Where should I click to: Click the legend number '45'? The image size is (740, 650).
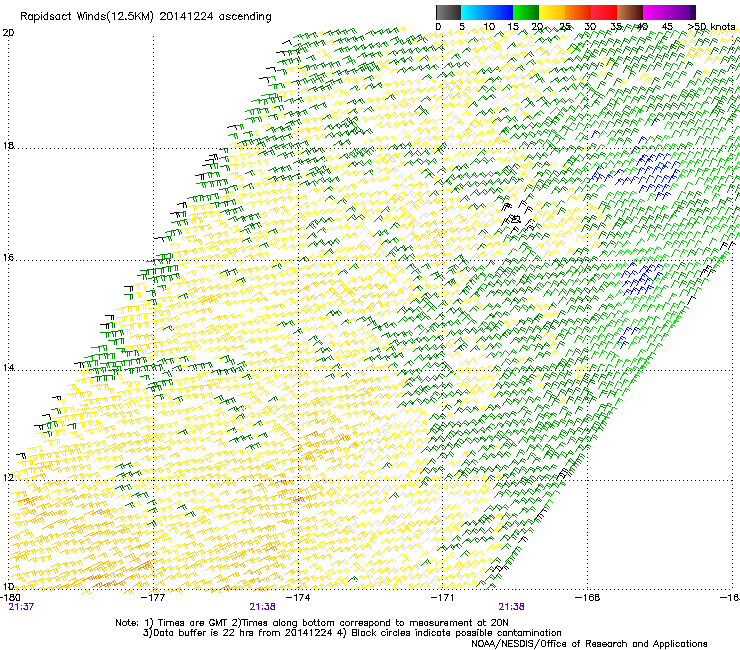(x=667, y=27)
